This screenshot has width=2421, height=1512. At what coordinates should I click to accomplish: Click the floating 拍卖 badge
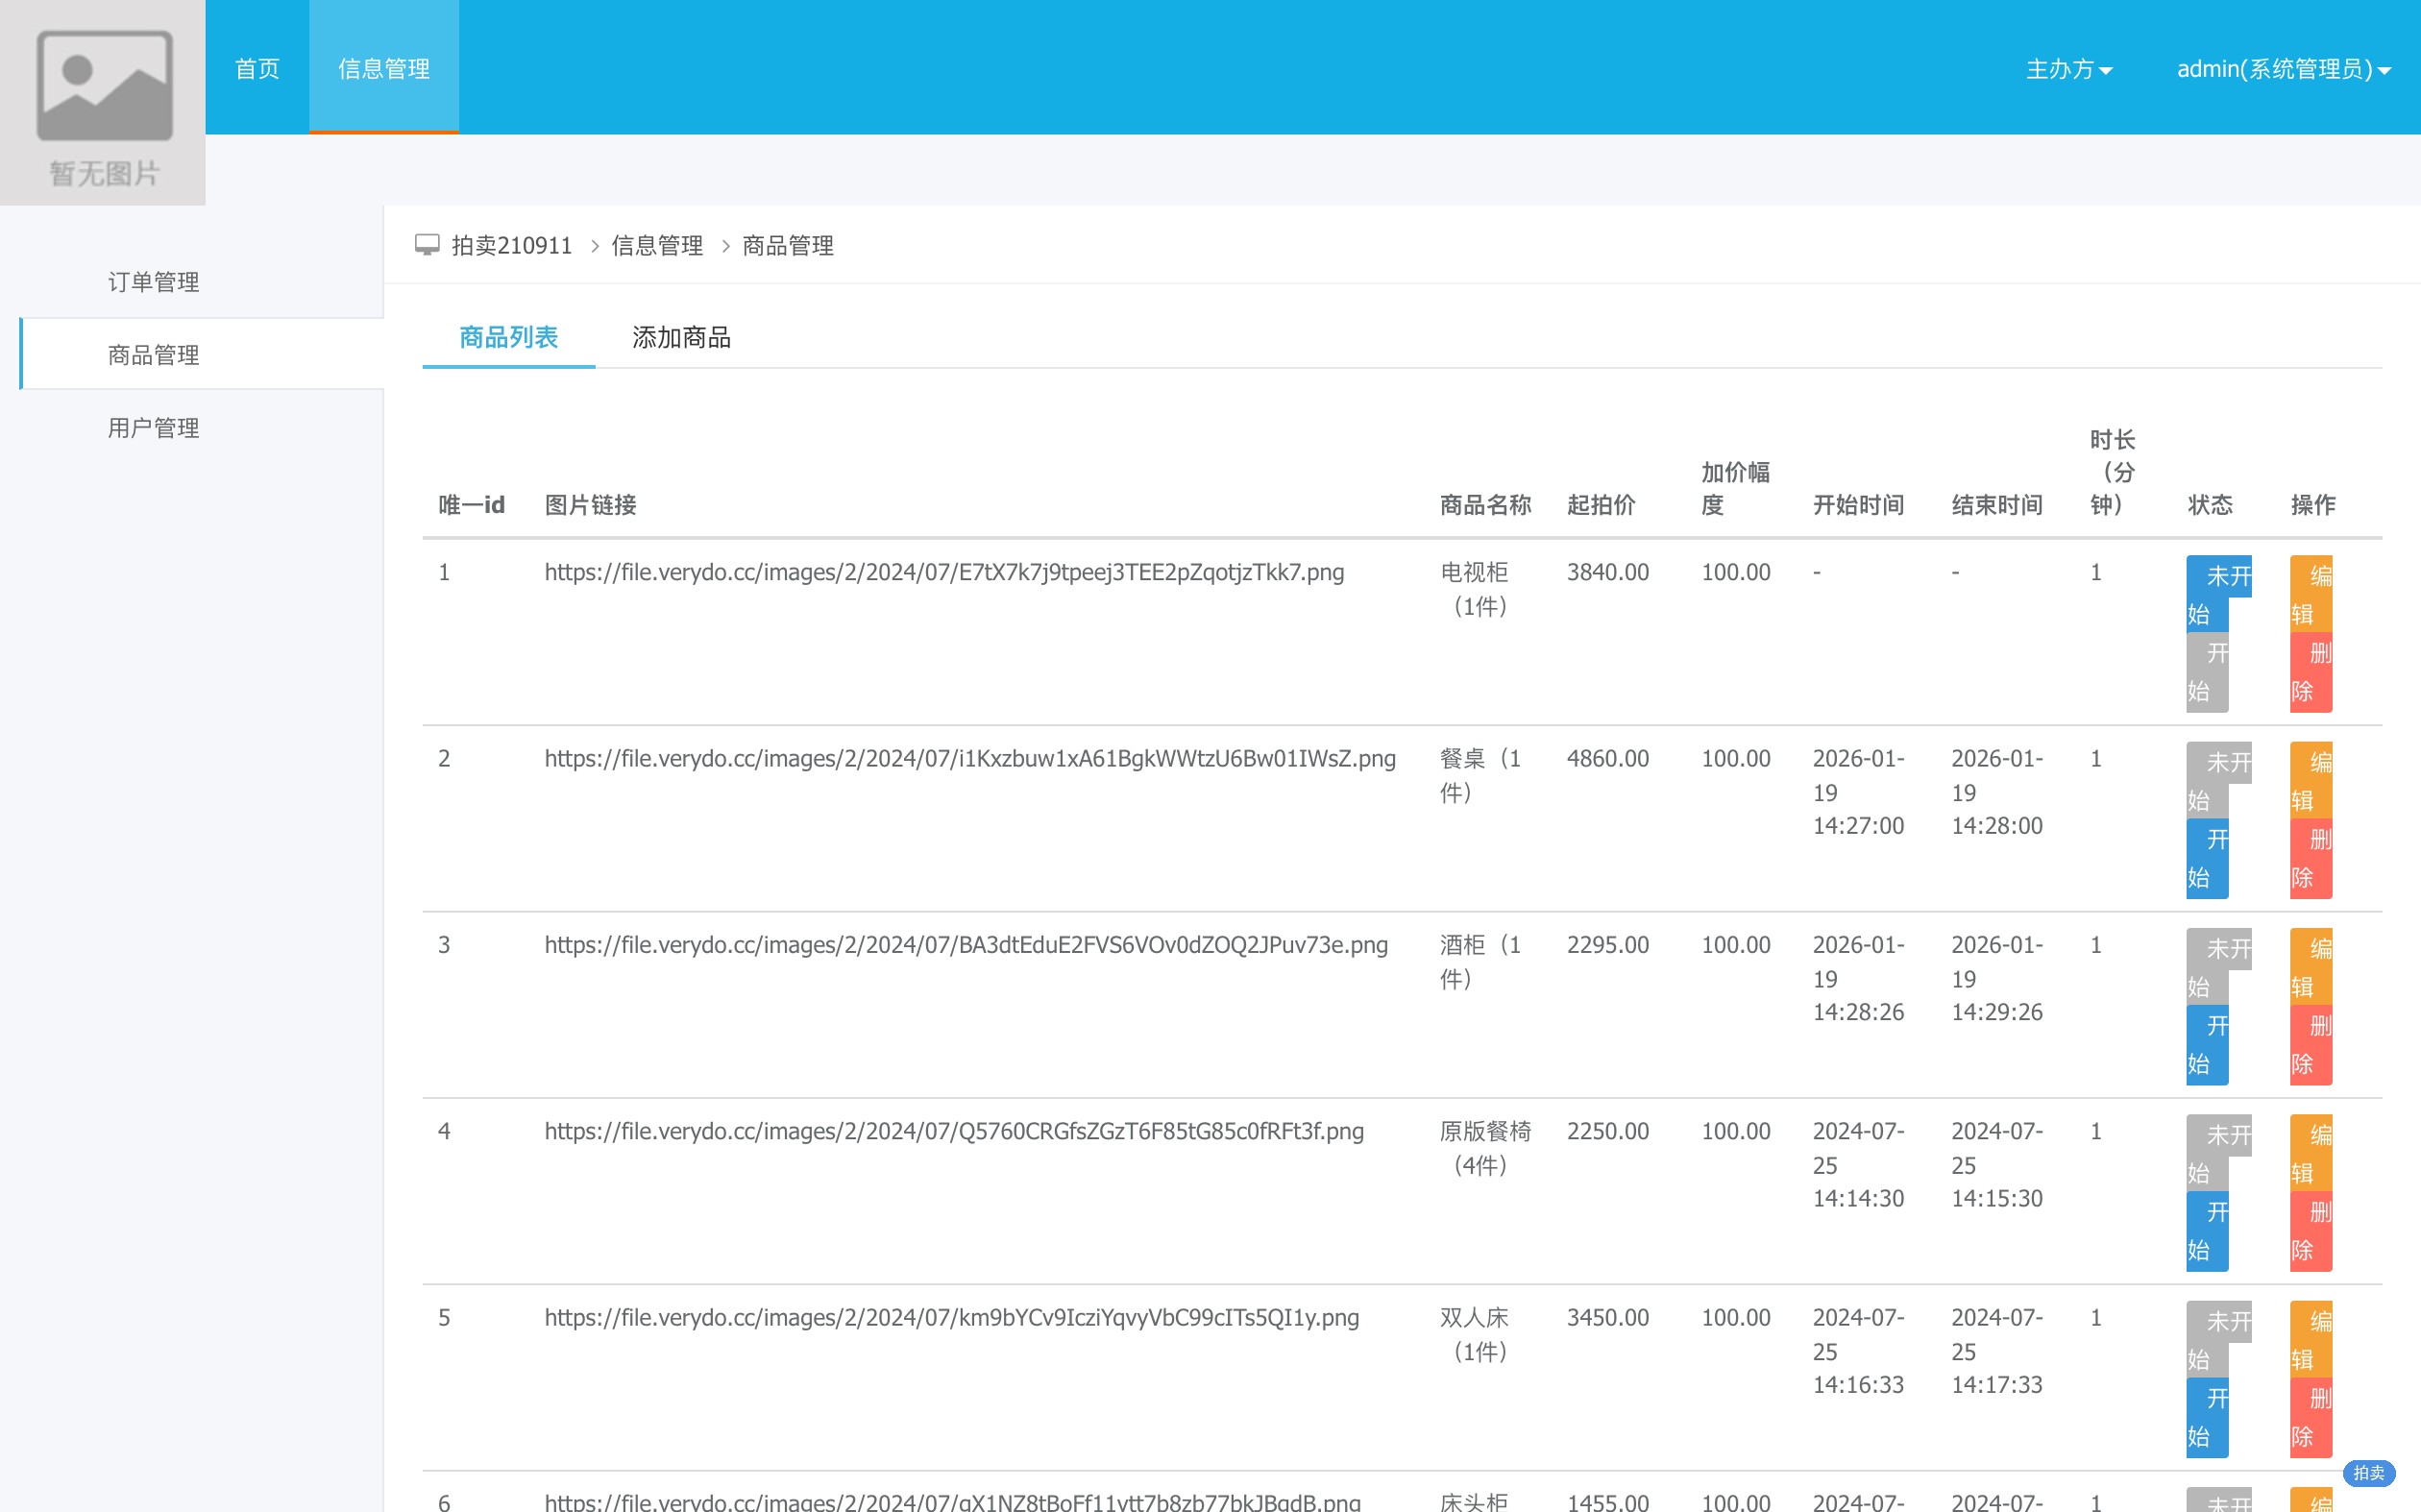pos(2368,1472)
